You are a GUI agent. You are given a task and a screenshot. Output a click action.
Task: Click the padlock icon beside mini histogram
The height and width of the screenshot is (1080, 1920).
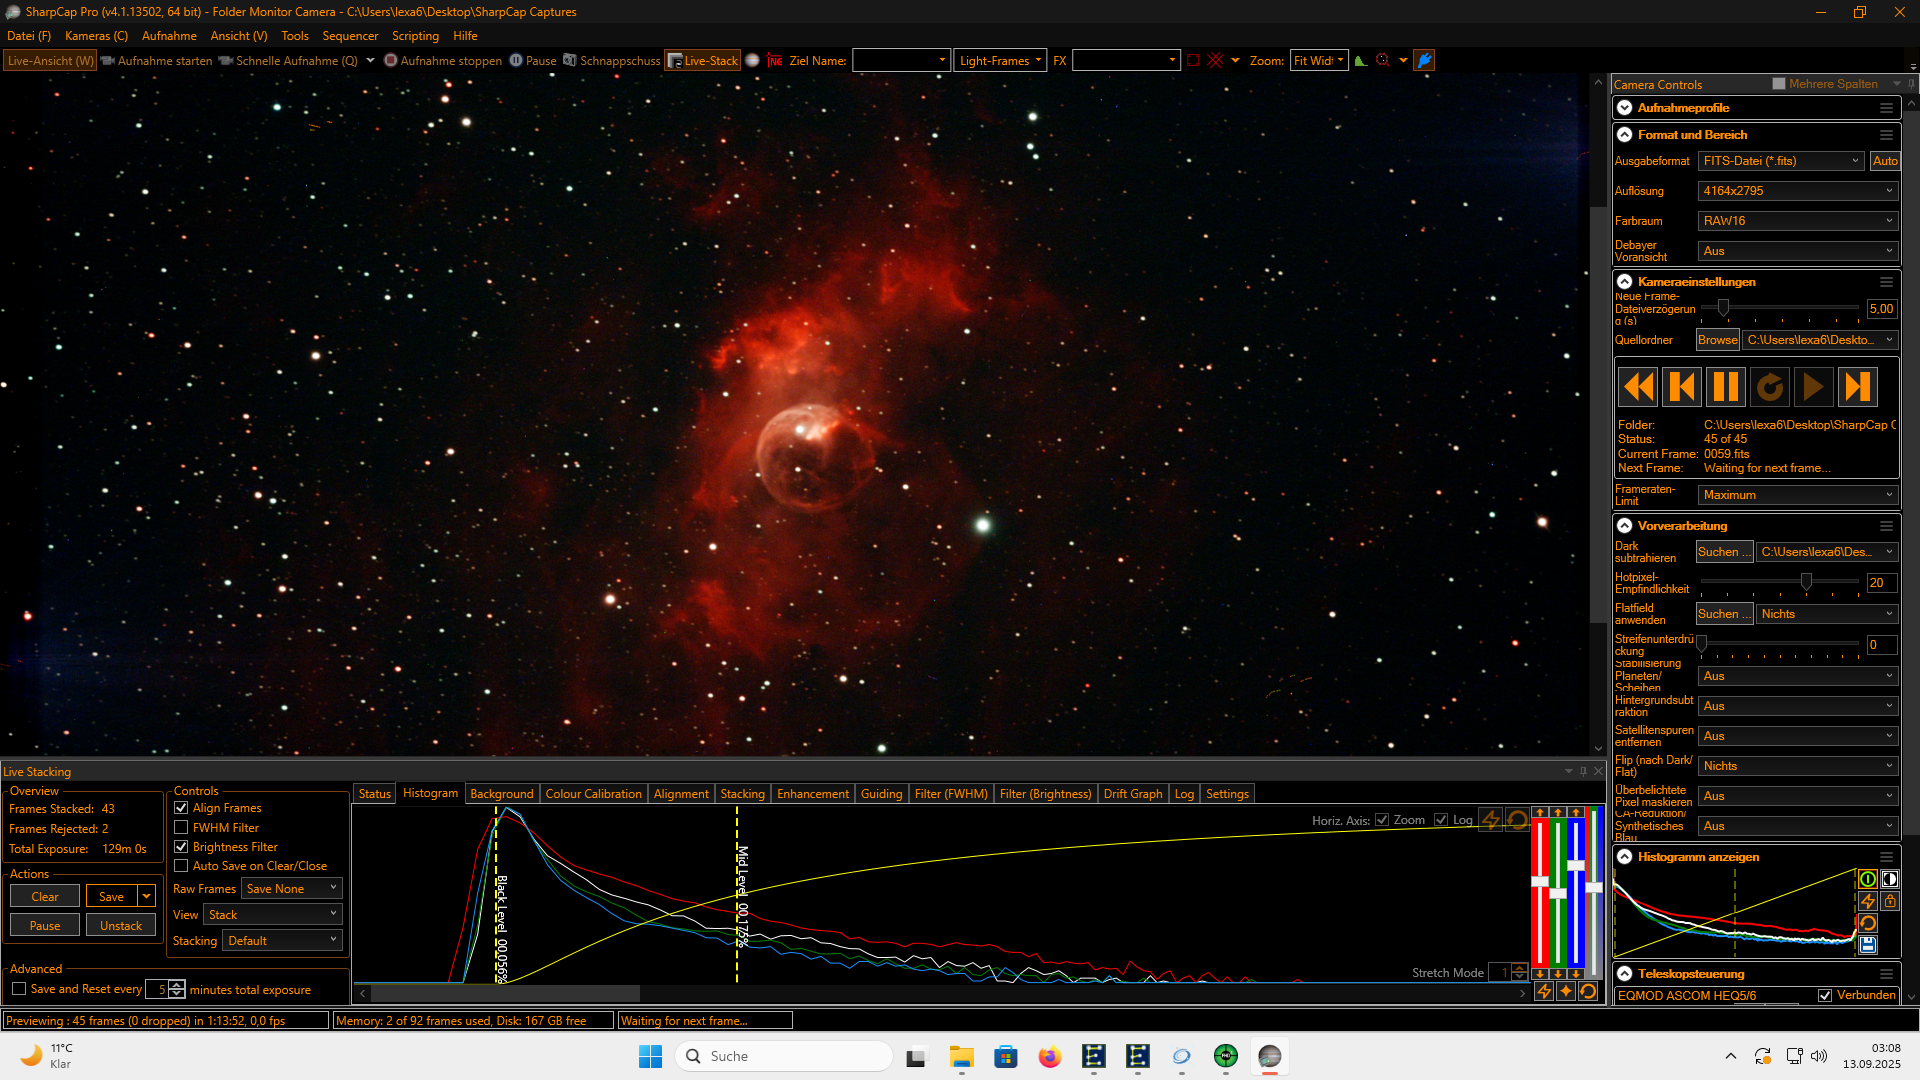[1889, 901]
